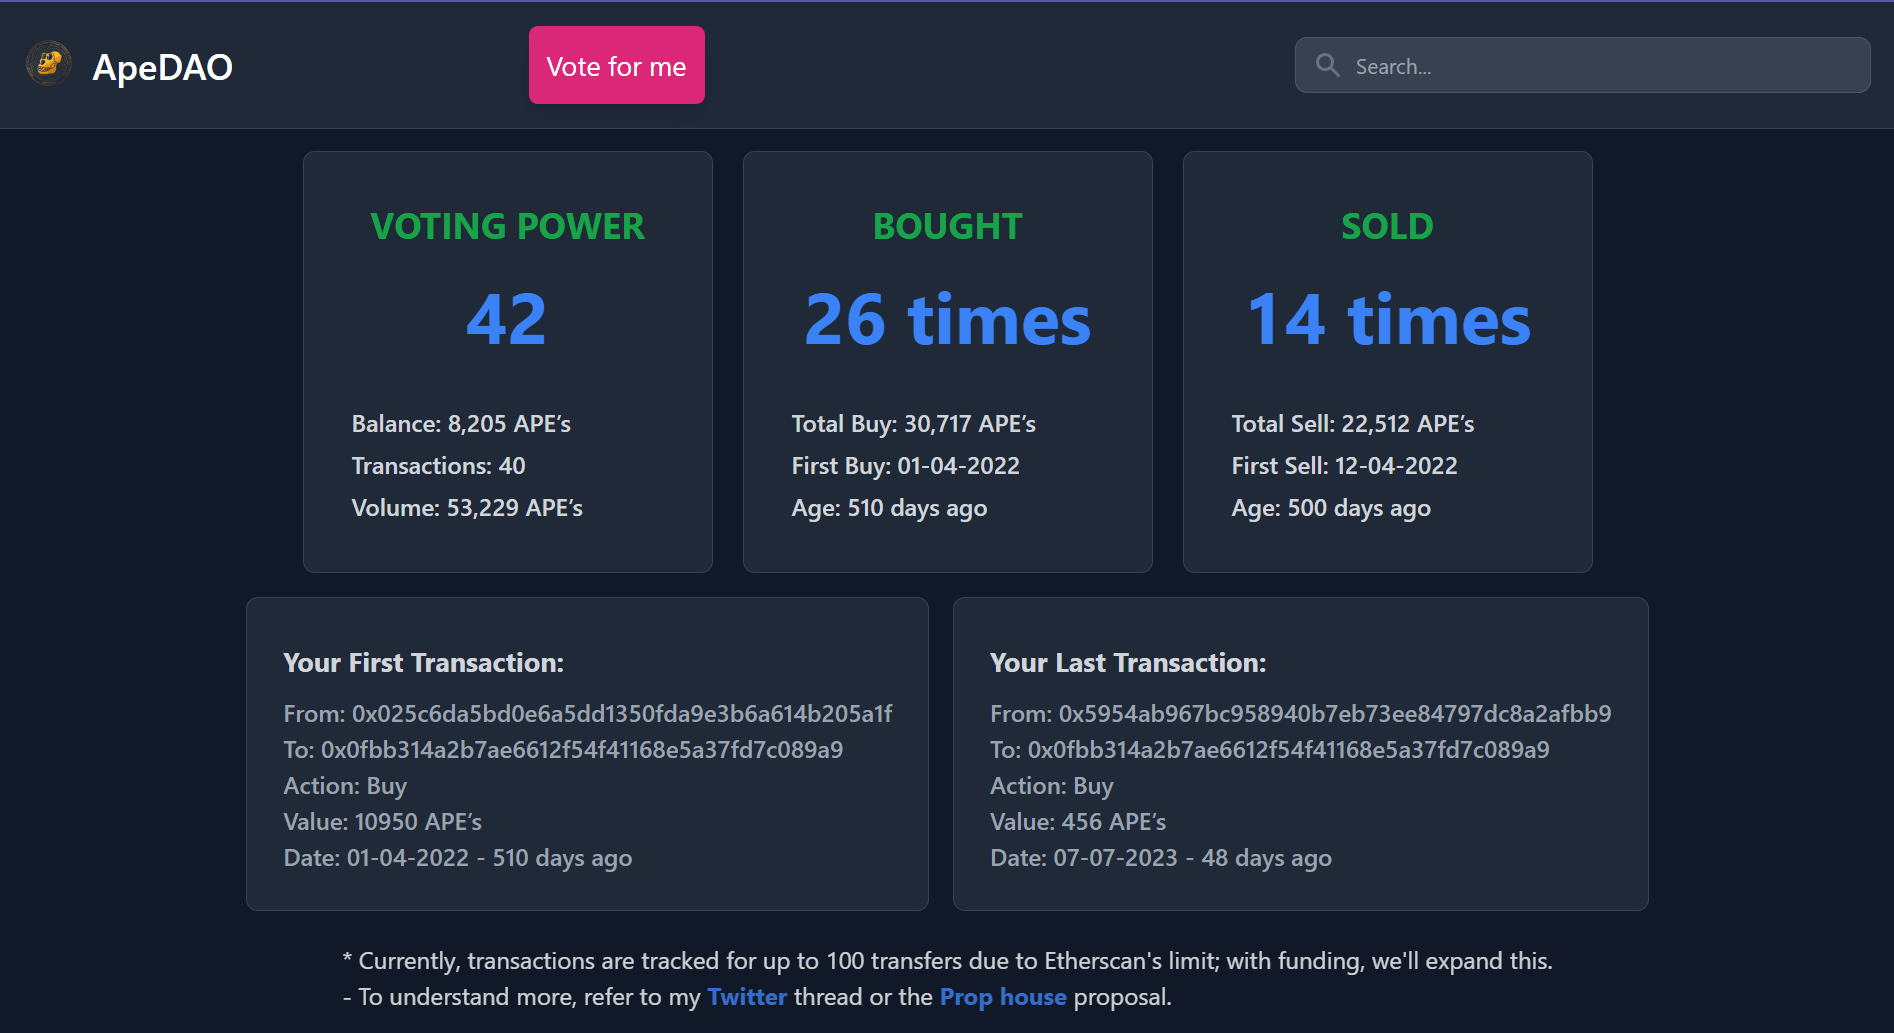Click the Balance 8,205 APE's line
The width and height of the screenshot is (1894, 1033).
coord(461,424)
